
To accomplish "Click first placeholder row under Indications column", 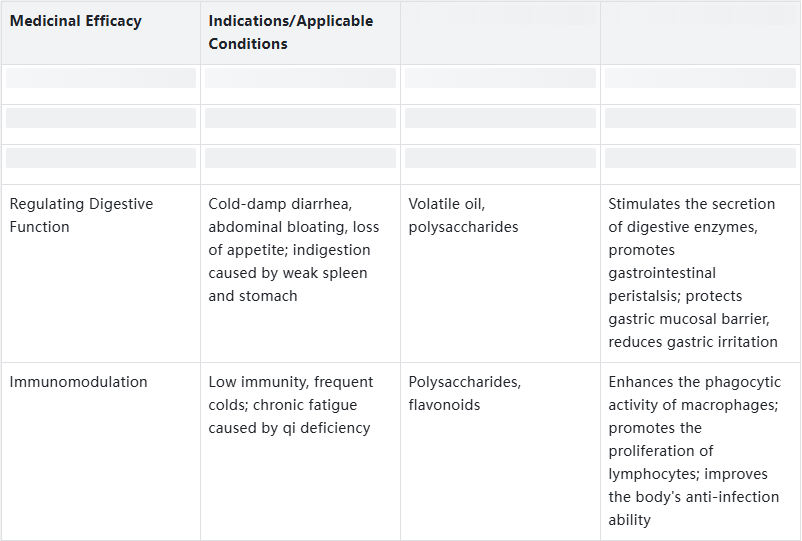I will (x=300, y=78).
